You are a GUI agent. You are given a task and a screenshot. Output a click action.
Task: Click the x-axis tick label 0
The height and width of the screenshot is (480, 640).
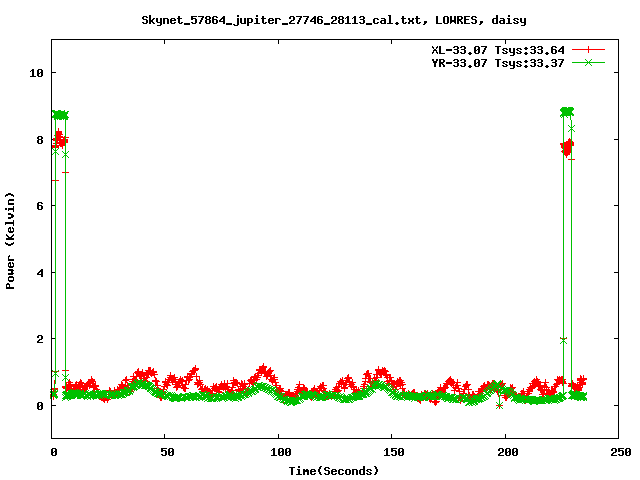pos(54,452)
